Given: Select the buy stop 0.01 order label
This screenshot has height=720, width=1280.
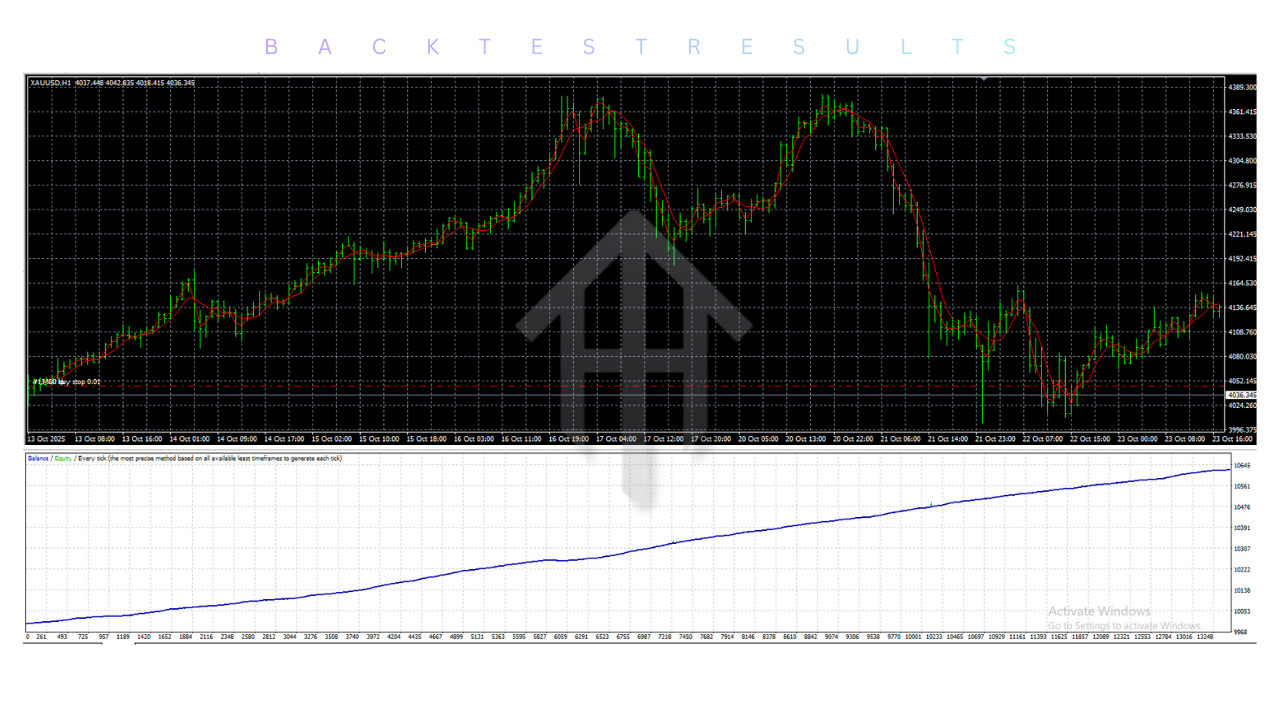Looking at the screenshot, I should [78, 381].
